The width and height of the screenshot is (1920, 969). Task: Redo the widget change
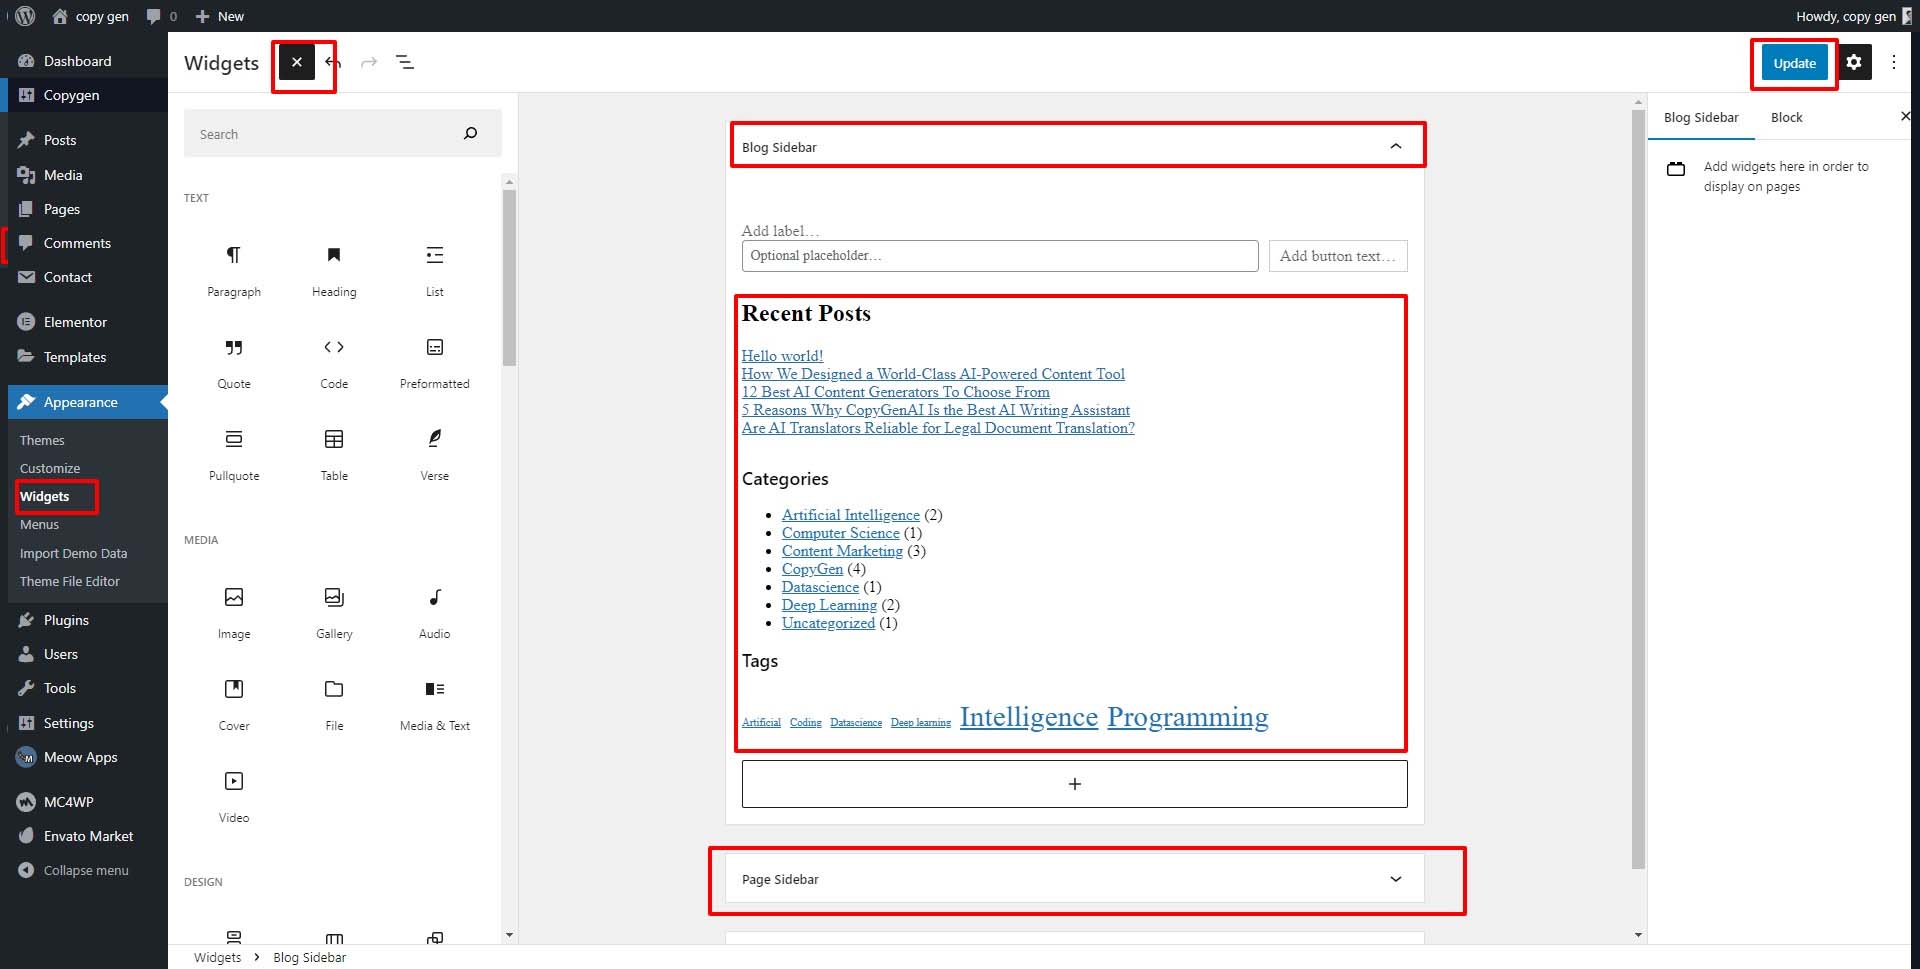369,62
